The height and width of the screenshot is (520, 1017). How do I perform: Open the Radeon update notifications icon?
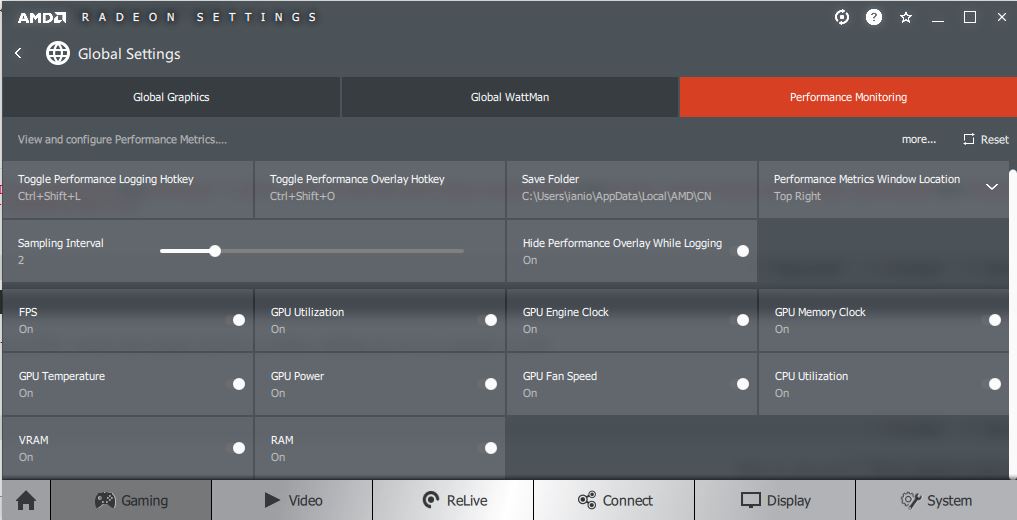(x=842, y=17)
